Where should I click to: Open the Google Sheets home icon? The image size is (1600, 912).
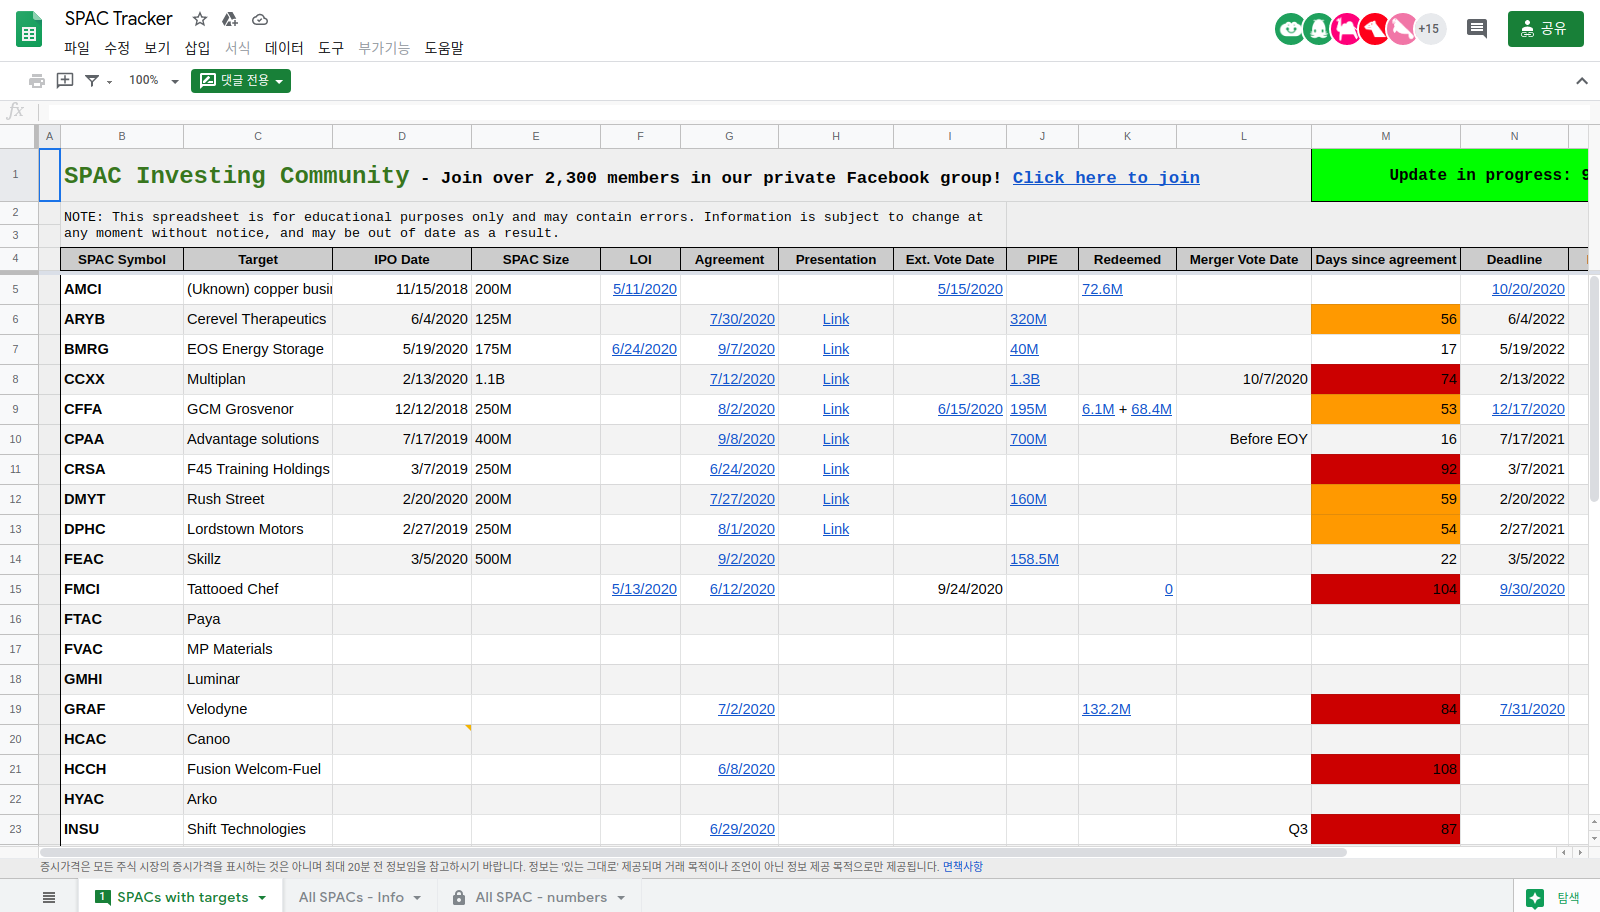pos(29,30)
